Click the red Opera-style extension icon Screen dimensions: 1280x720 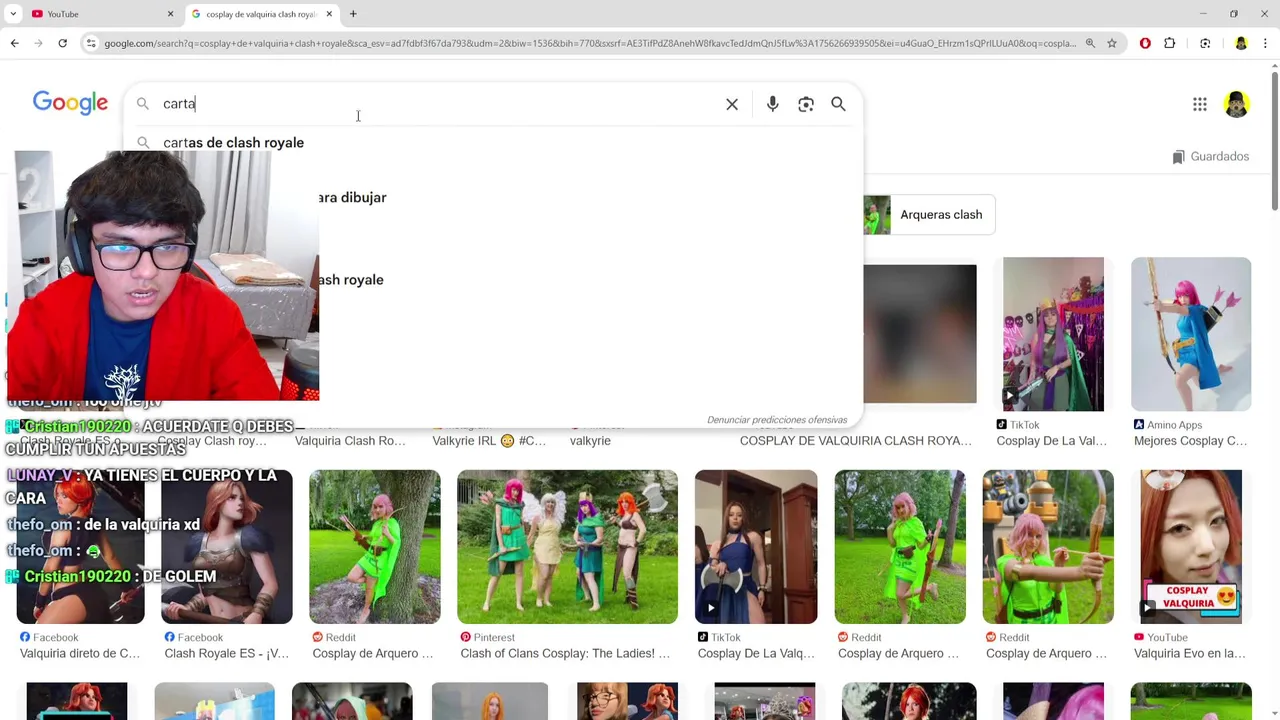pos(1145,43)
